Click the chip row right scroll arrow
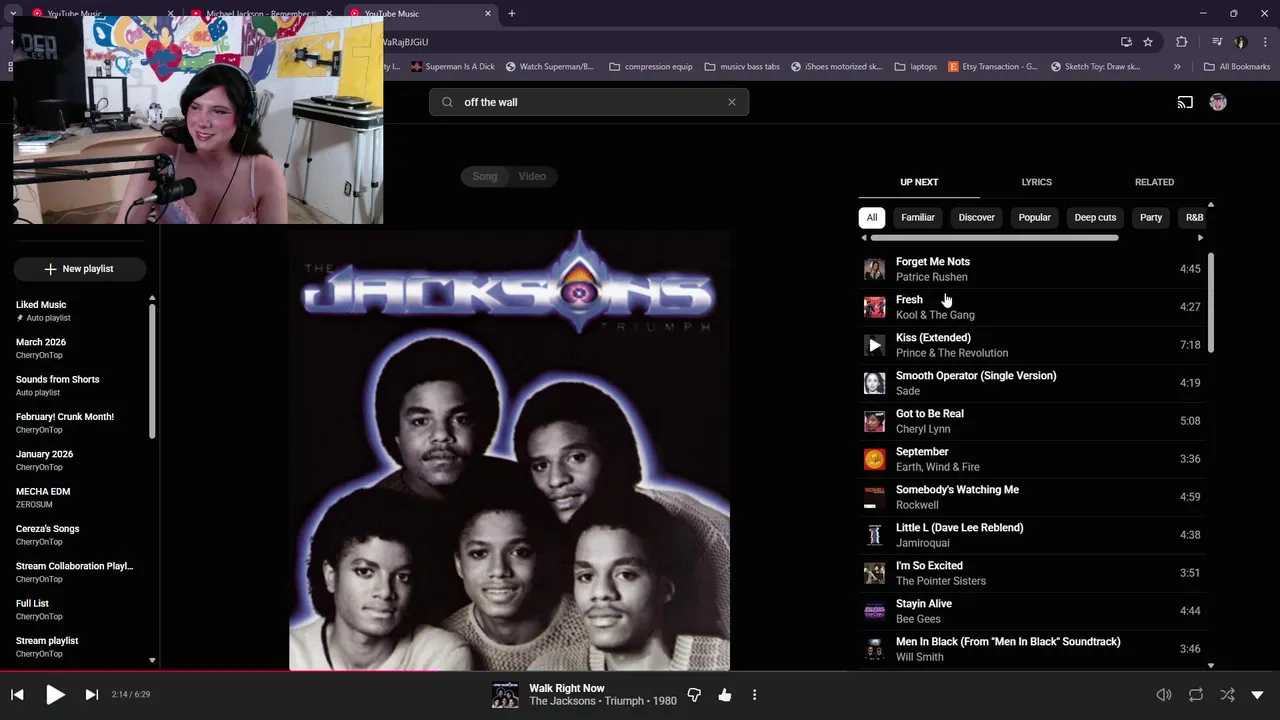The height and width of the screenshot is (720, 1280). [1200, 238]
